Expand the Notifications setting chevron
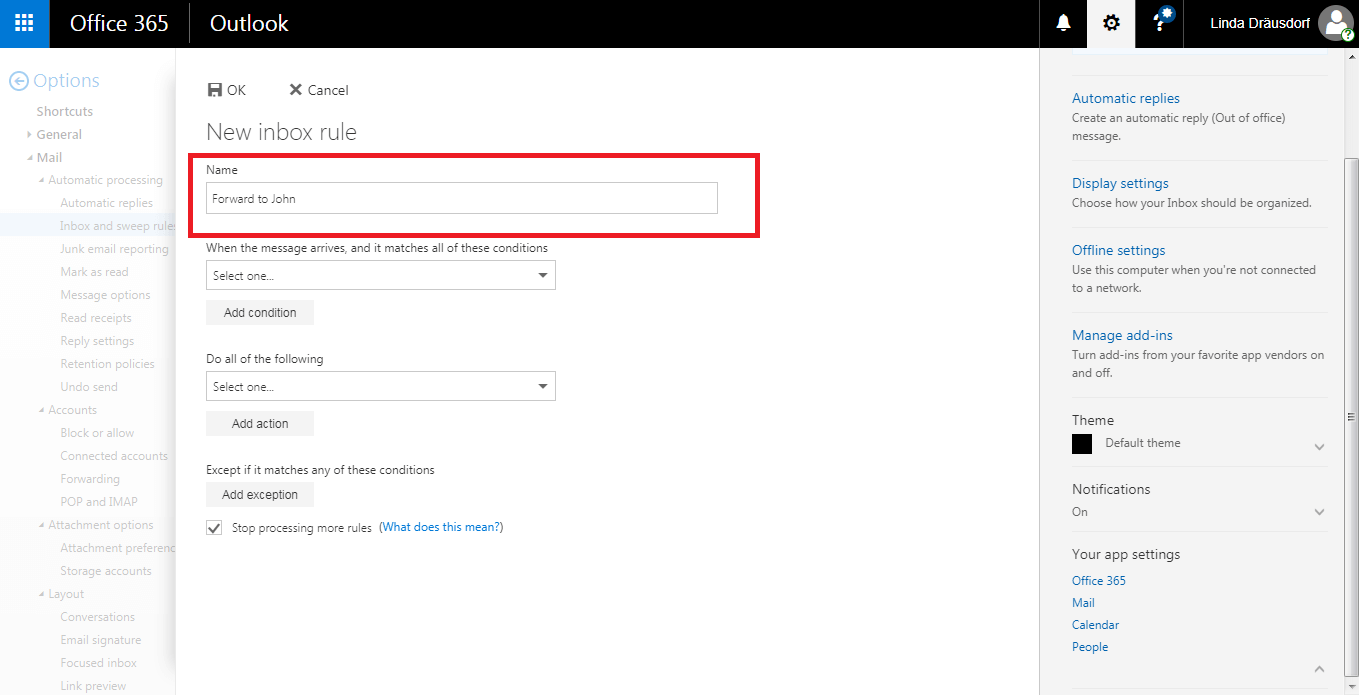The width and height of the screenshot is (1359, 695). 1319,512
